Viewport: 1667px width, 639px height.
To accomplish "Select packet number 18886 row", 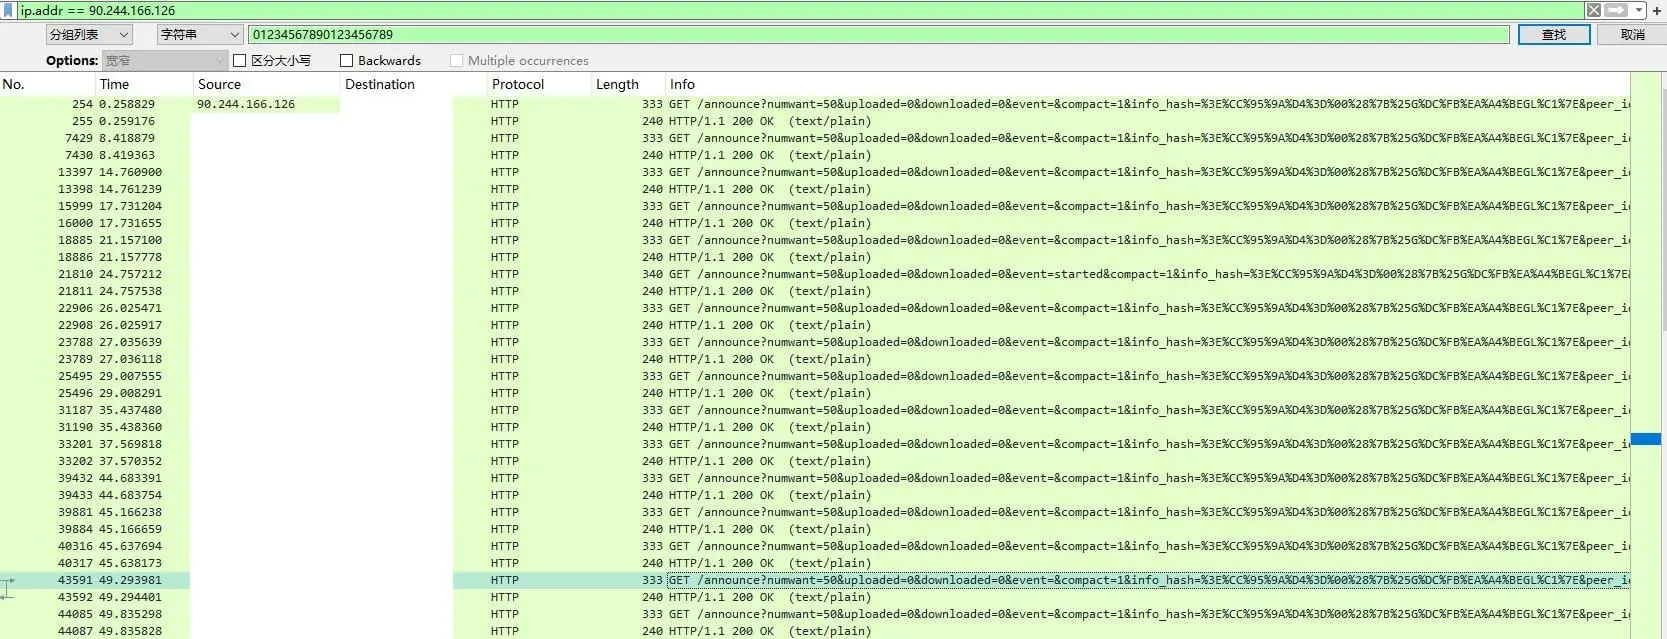I will pos(815,257).
